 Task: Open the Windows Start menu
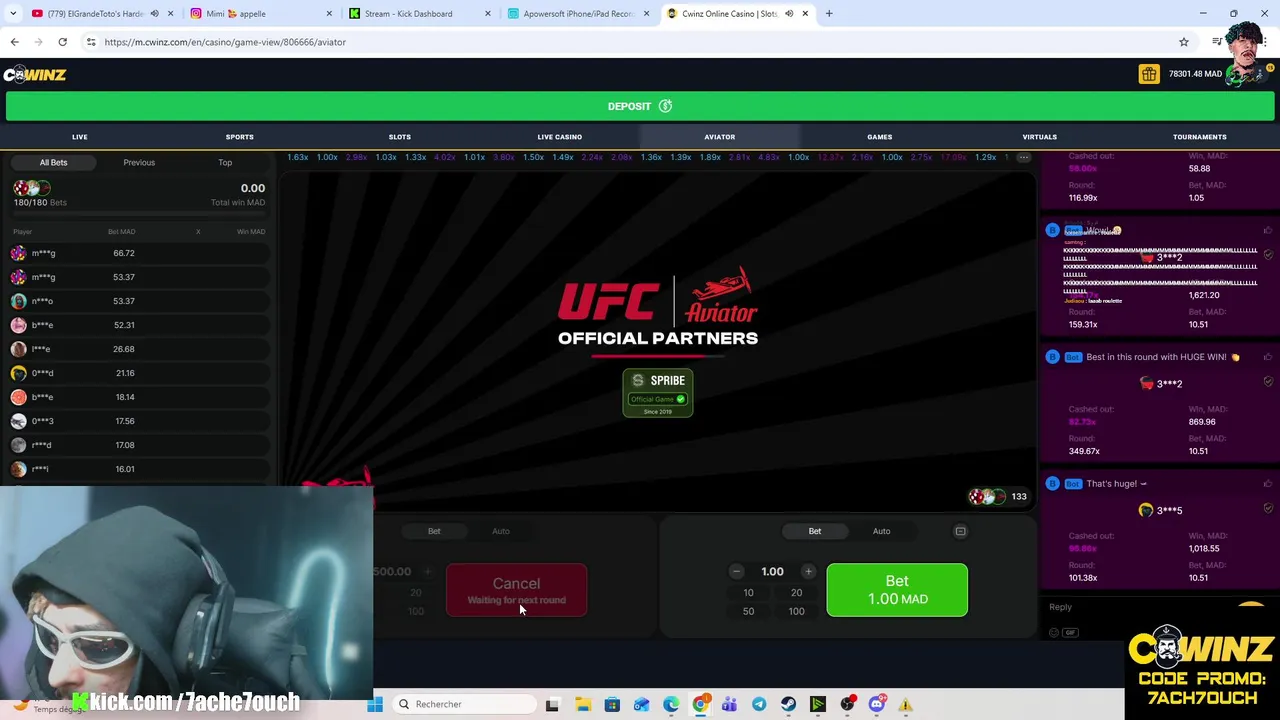pos(375,704)
